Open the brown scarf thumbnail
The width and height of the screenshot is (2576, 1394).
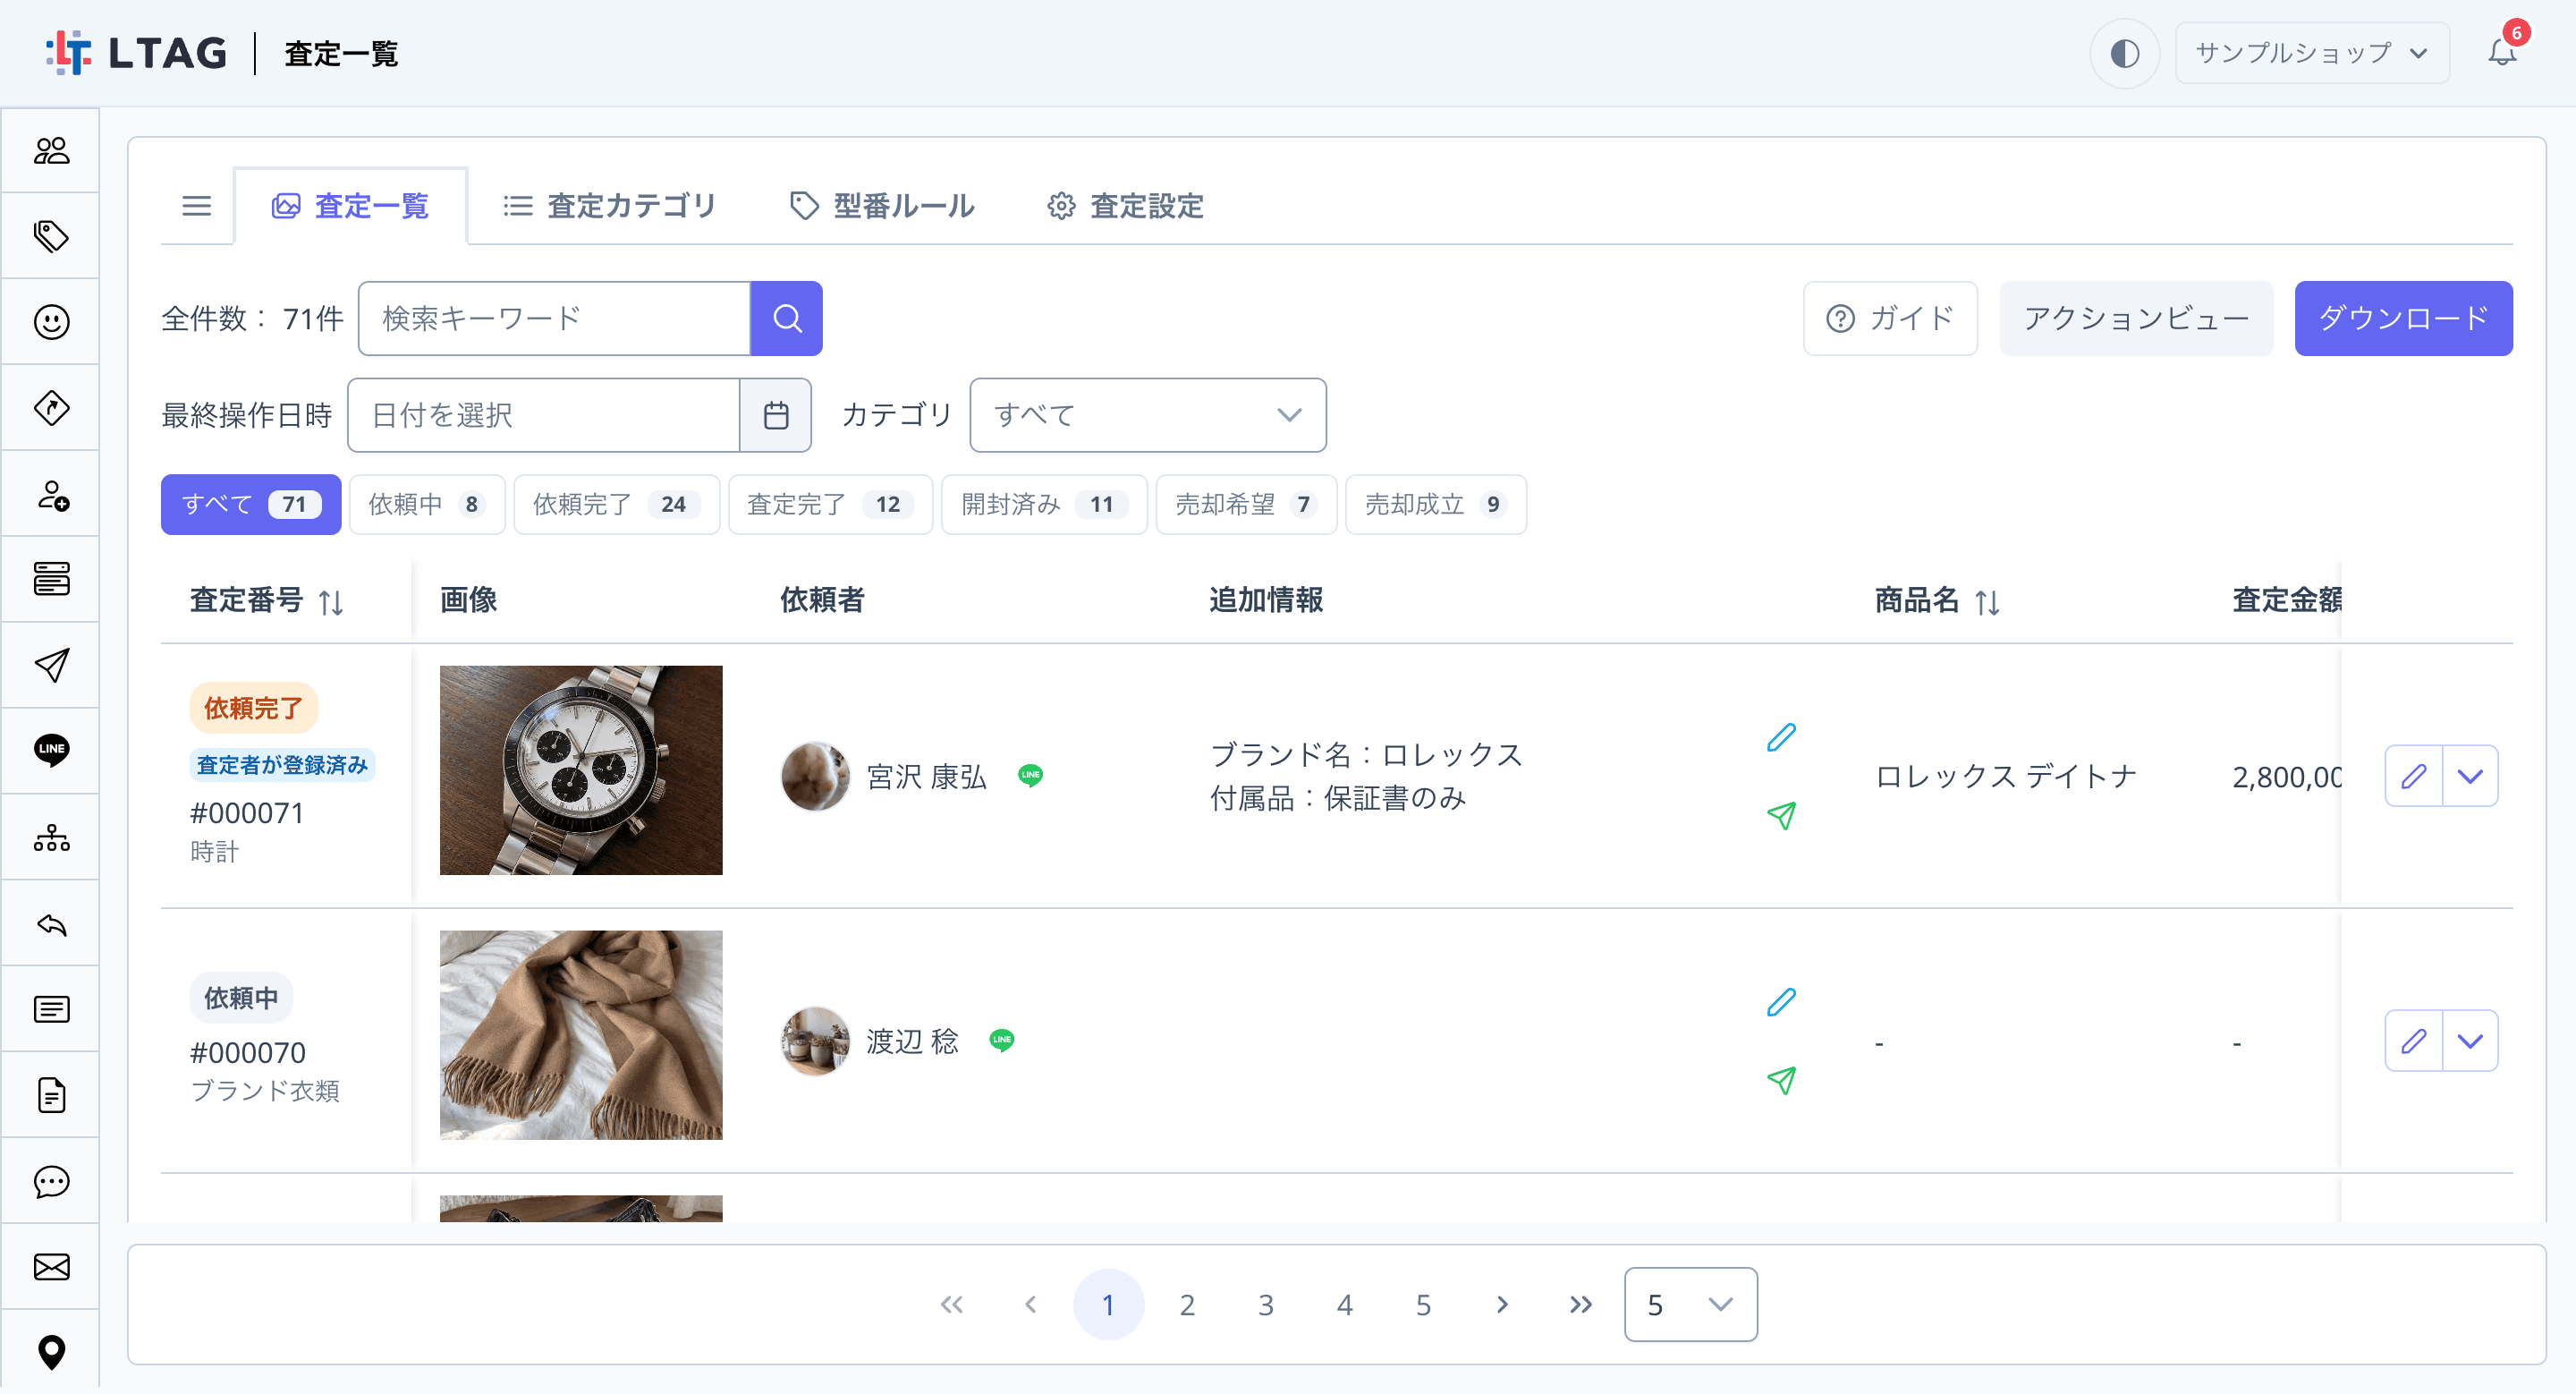(x=581, y=1035)
